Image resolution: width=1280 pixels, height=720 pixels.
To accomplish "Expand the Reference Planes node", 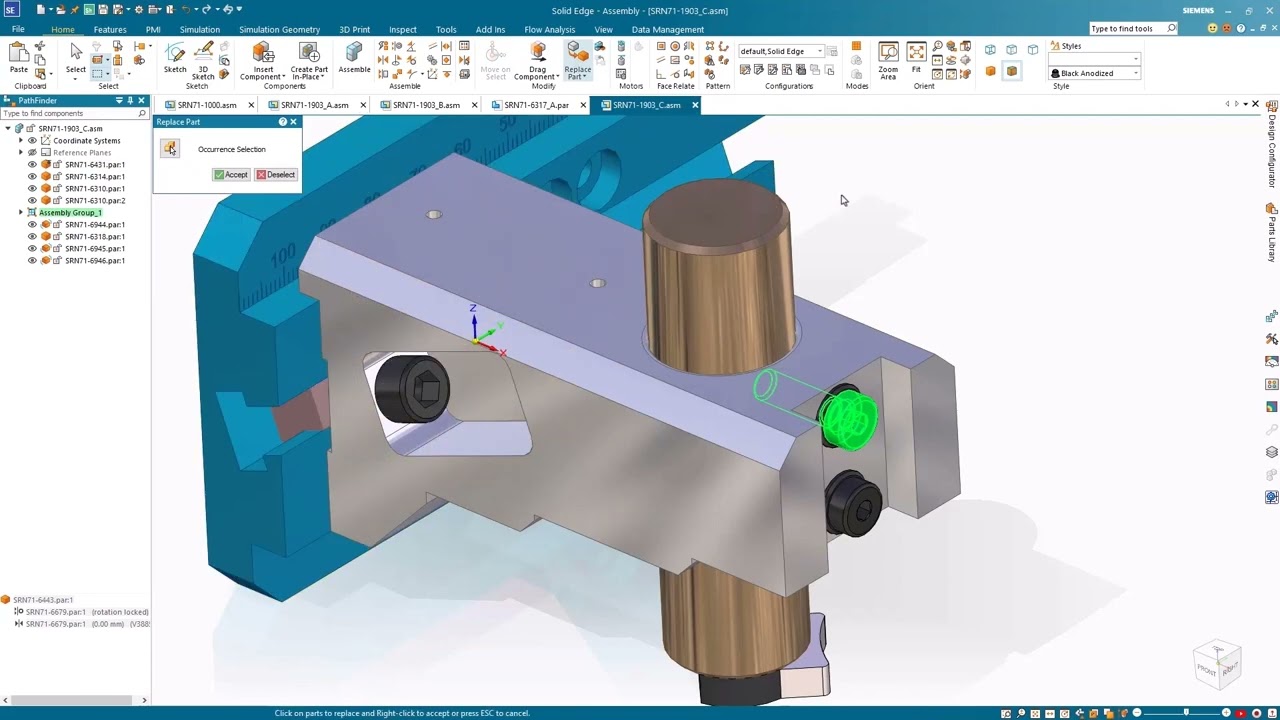I will (x=21, y=153).
